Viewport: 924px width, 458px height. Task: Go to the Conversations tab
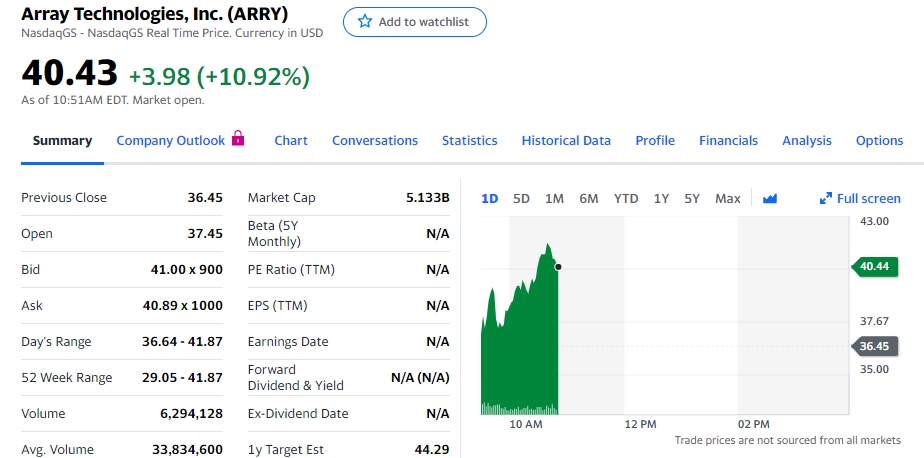click(x=375, y=140)
